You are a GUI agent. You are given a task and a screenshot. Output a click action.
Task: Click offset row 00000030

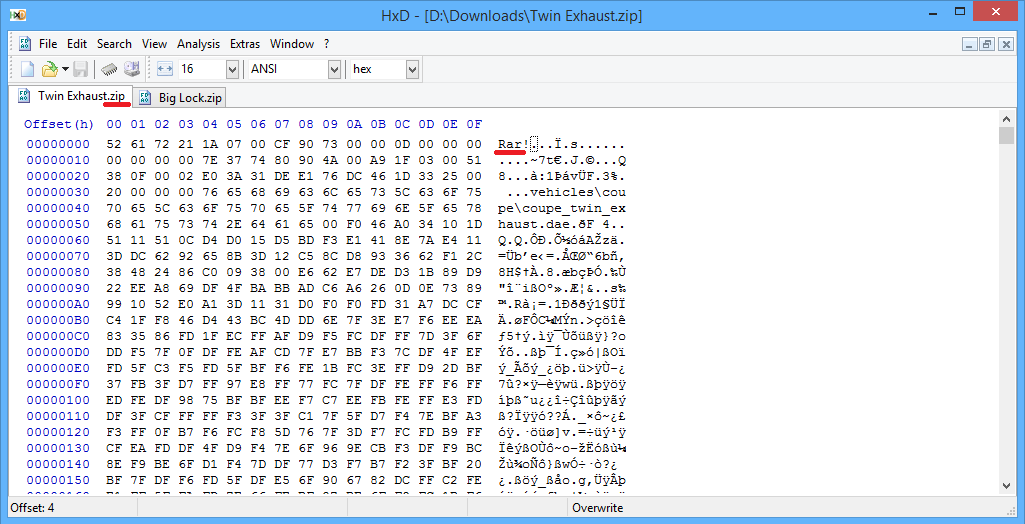pyautogui.click(x=58, y=192)
